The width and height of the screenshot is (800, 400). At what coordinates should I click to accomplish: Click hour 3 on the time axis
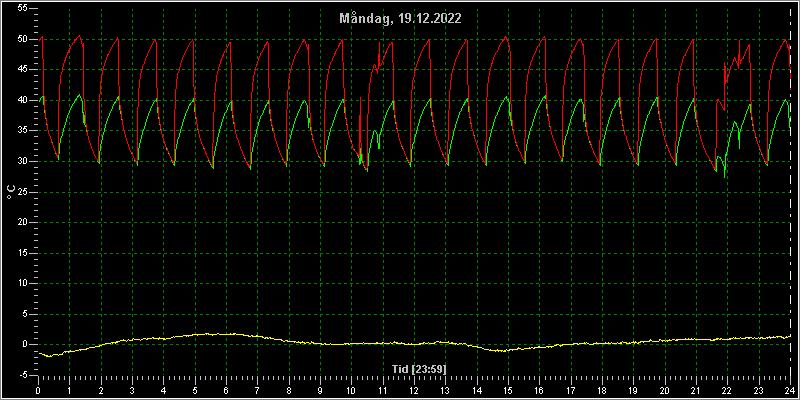(x=132, y=391)
